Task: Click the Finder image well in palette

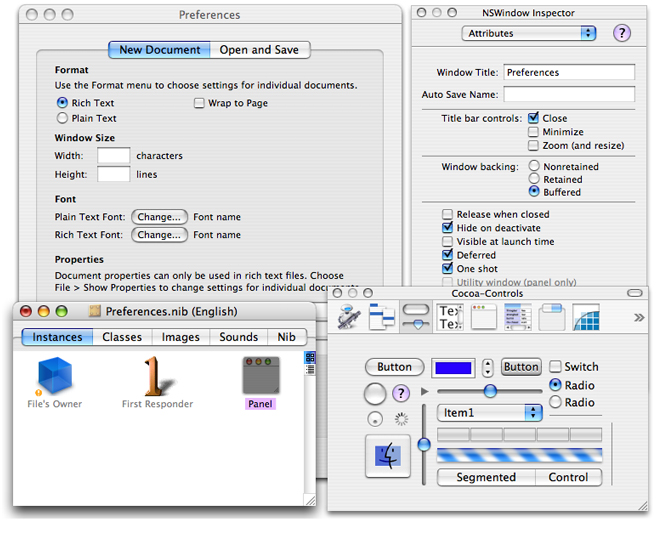Action: [388, 456]
